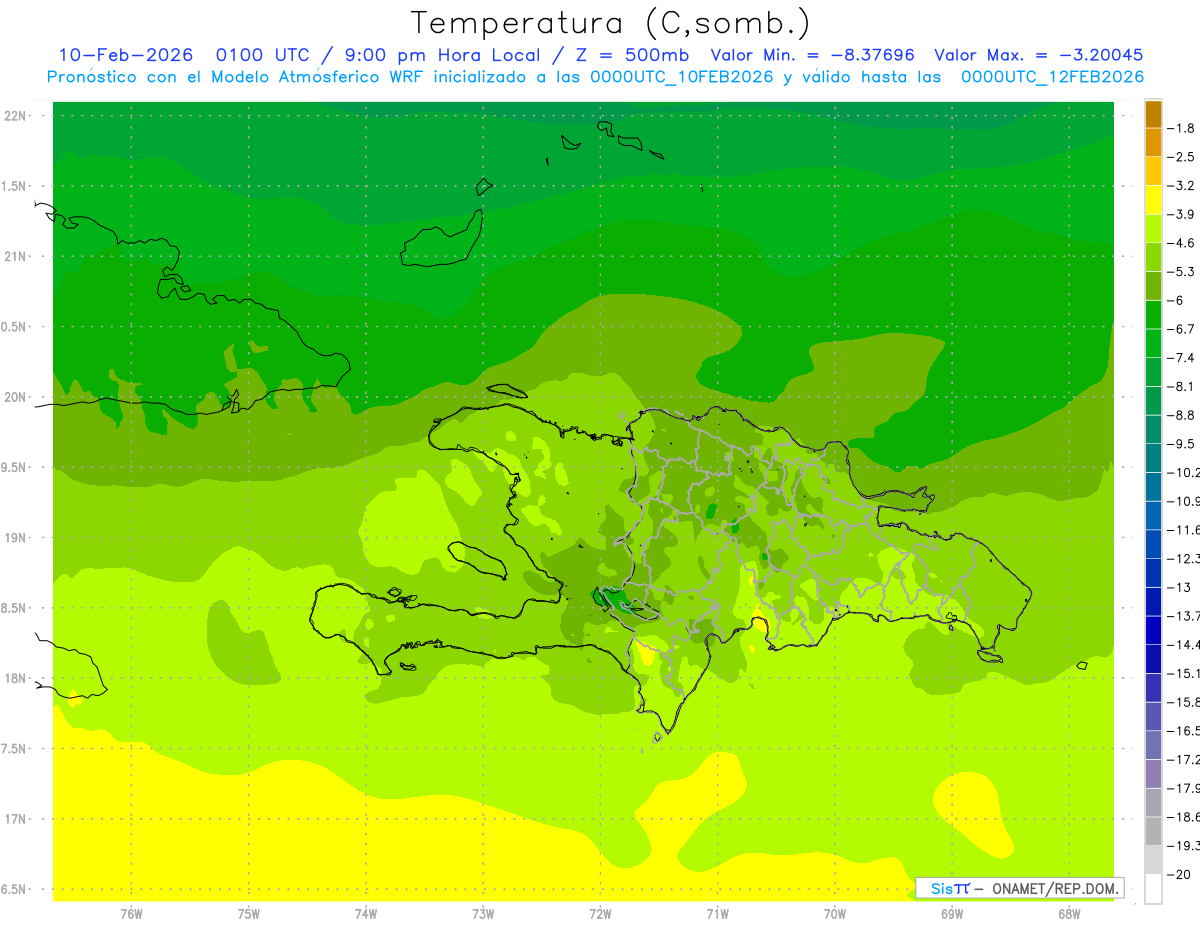
Task: Click the gold swatch between -2.5 and -3.2
Action: [x=1153, y=171]
